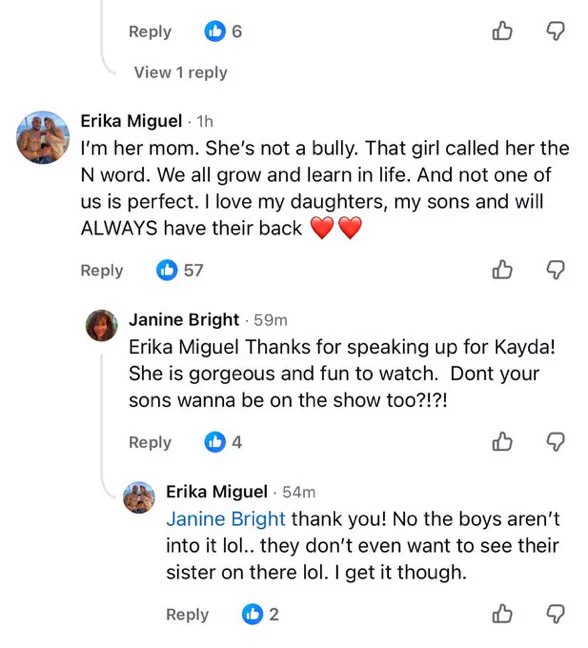This screenshot has width=588, height=648.
Task: Open Erika Miguel's large profile picture
Action: [43, 137]
